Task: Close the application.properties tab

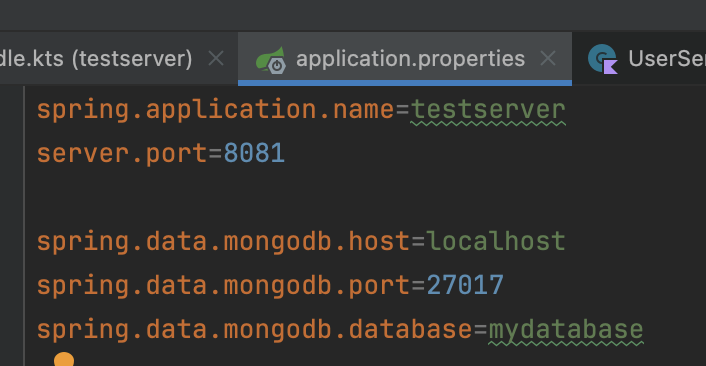Action: tap(548, 59)
